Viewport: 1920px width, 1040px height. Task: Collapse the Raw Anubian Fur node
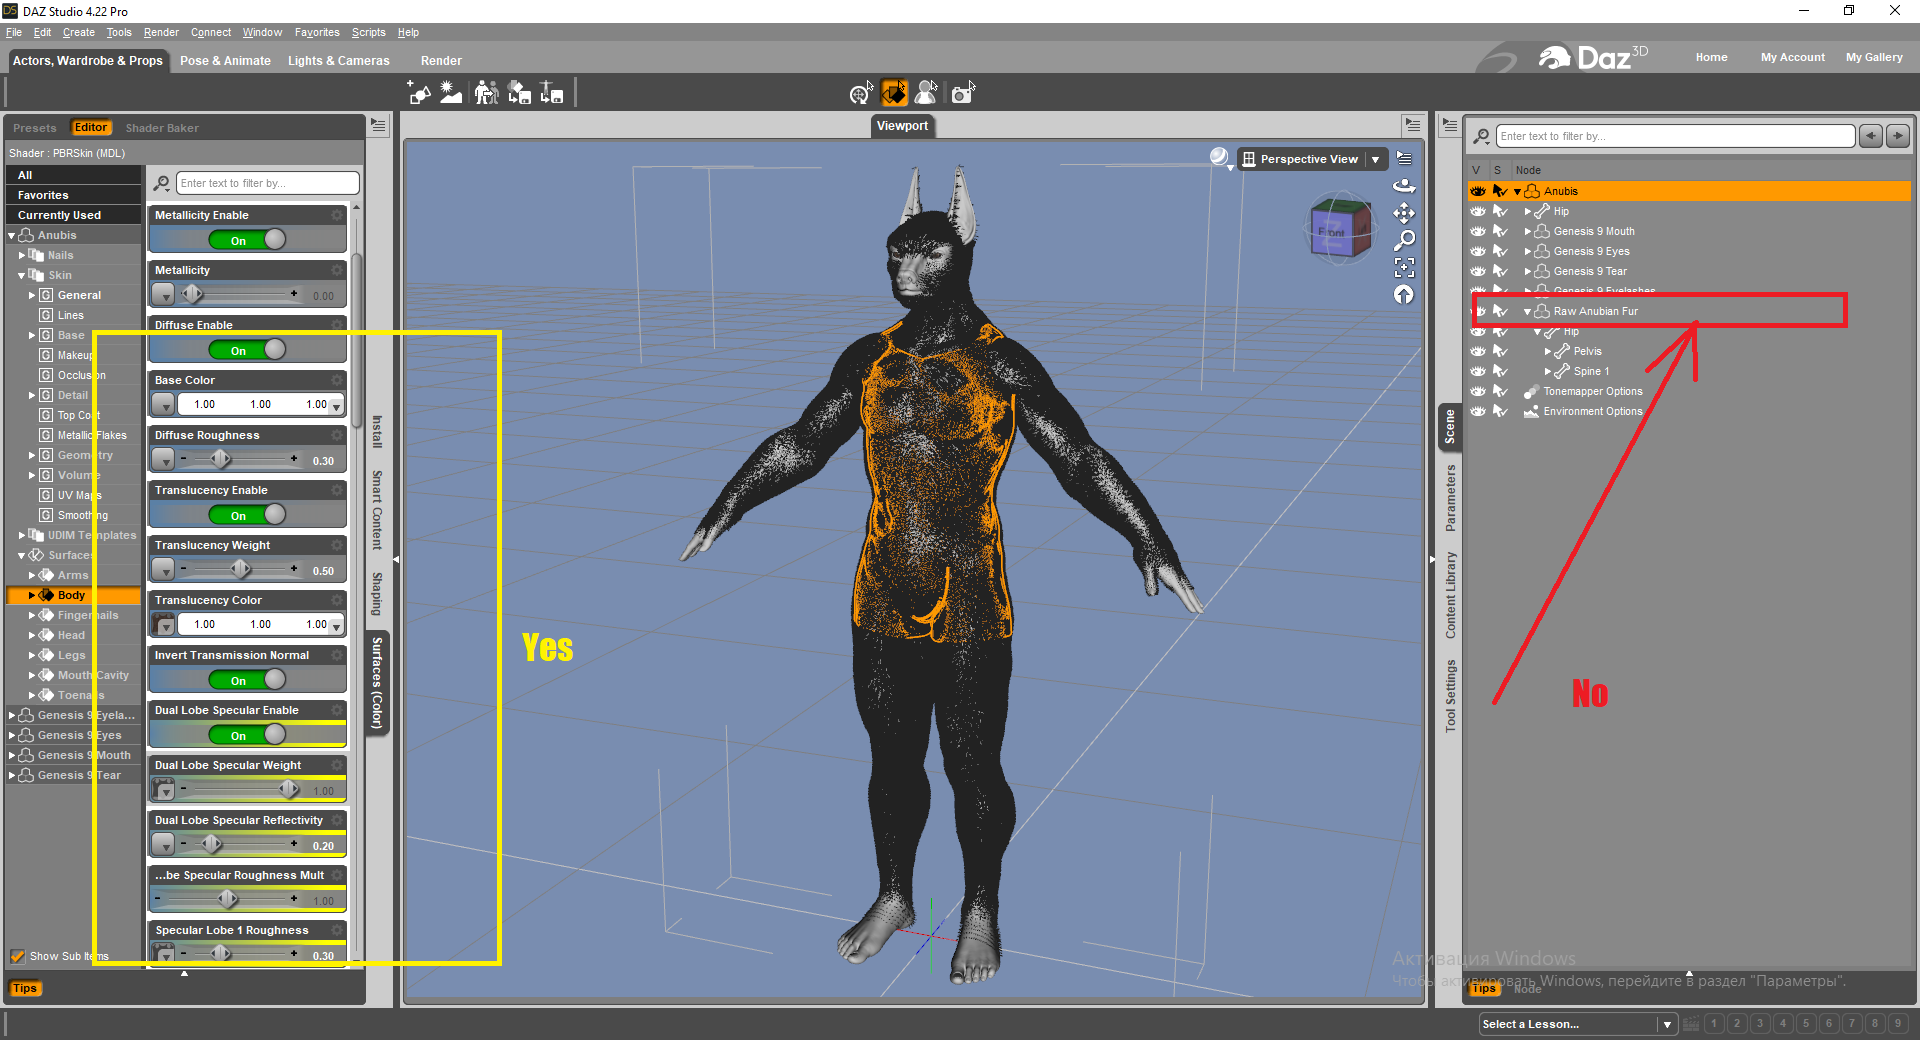pyautogui.click(x=1527, y=311)
